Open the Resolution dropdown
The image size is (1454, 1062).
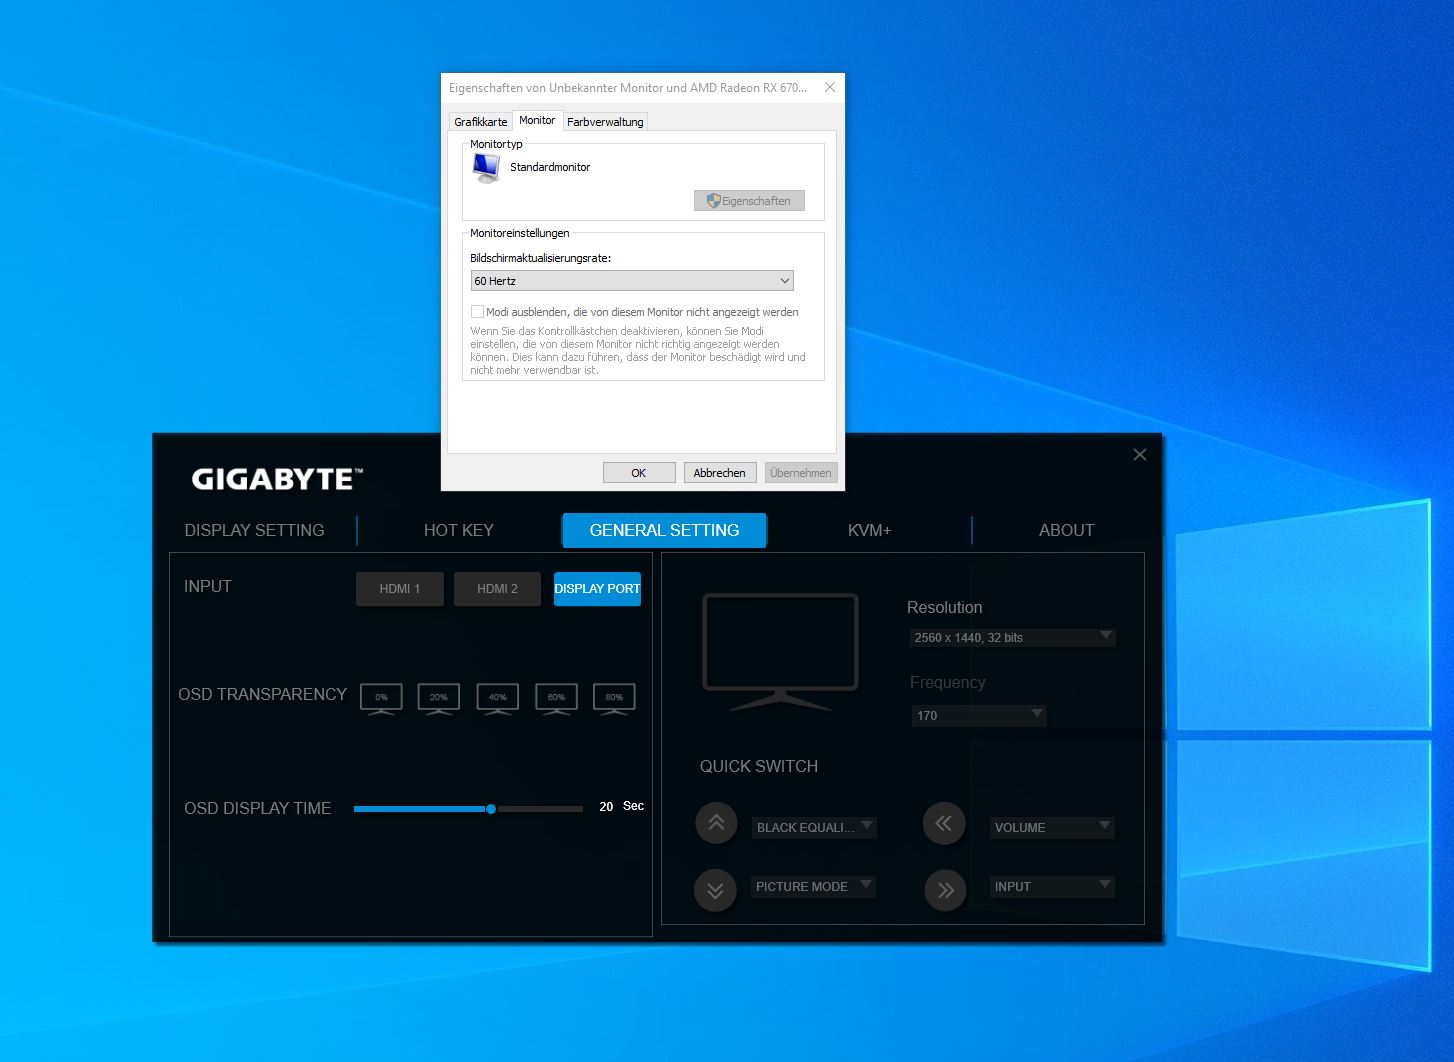(1012, 637)
